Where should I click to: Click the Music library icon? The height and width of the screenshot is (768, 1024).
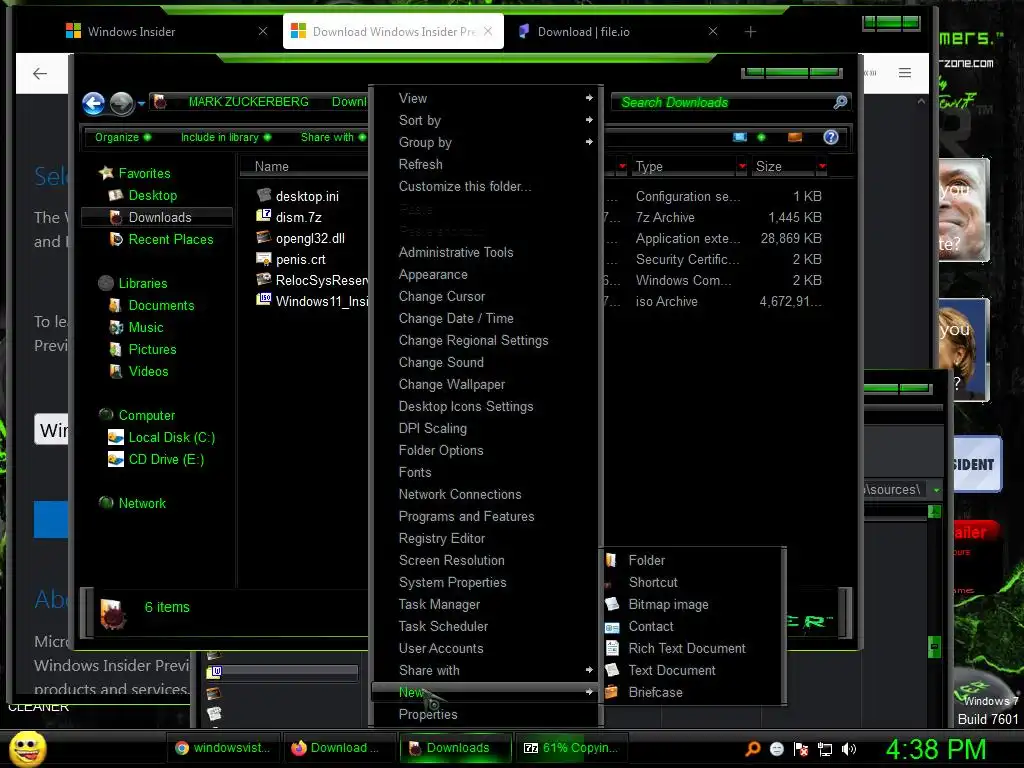(x=116, y=327)
